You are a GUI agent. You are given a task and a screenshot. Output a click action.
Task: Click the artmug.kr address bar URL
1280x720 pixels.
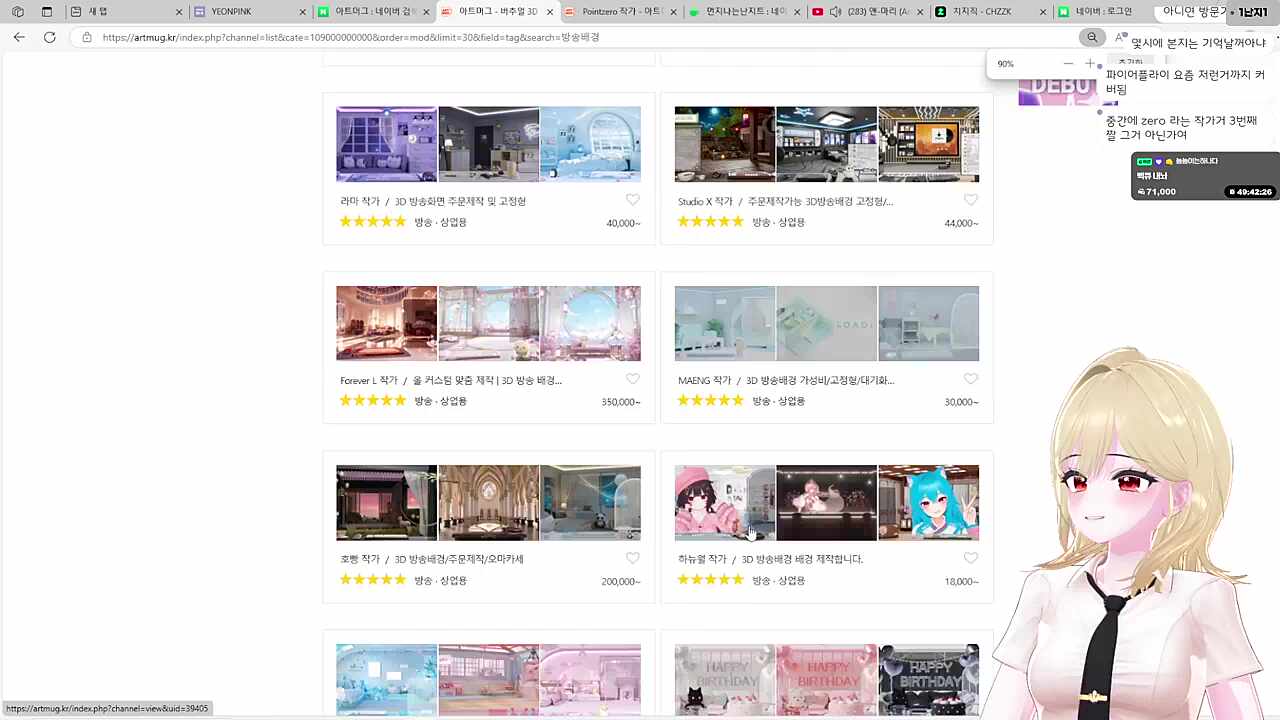coord(351,37)
